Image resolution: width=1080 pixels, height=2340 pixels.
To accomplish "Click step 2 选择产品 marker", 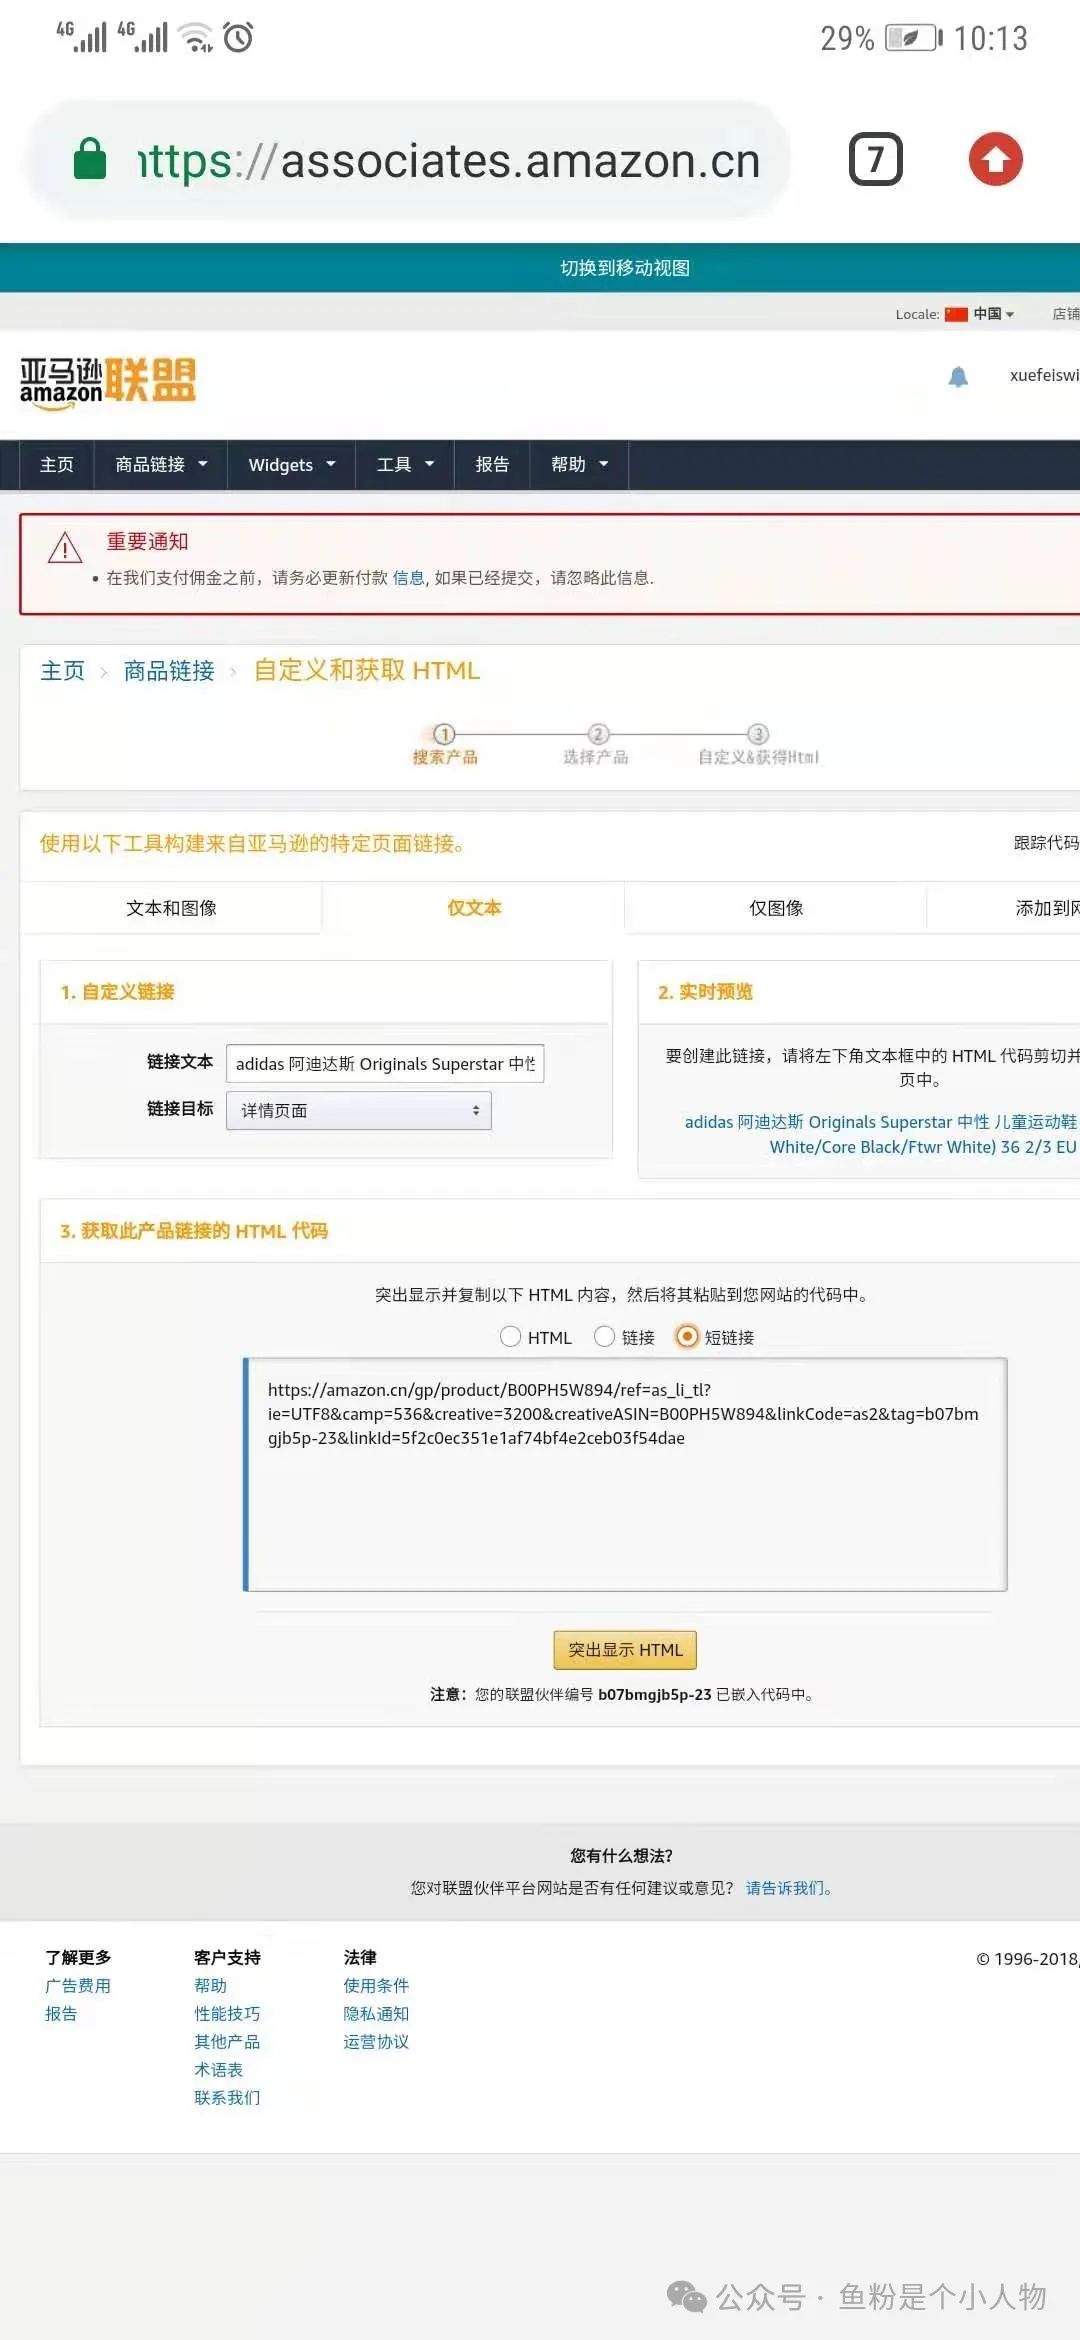I will 596,745.
